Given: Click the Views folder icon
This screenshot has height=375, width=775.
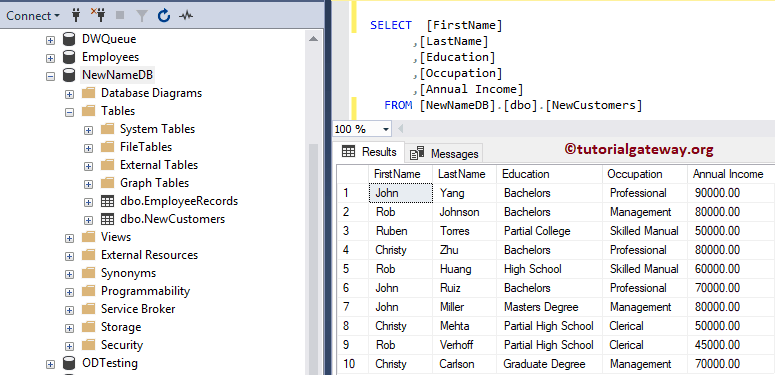Looking at the screenshot, I should (88, 237).
